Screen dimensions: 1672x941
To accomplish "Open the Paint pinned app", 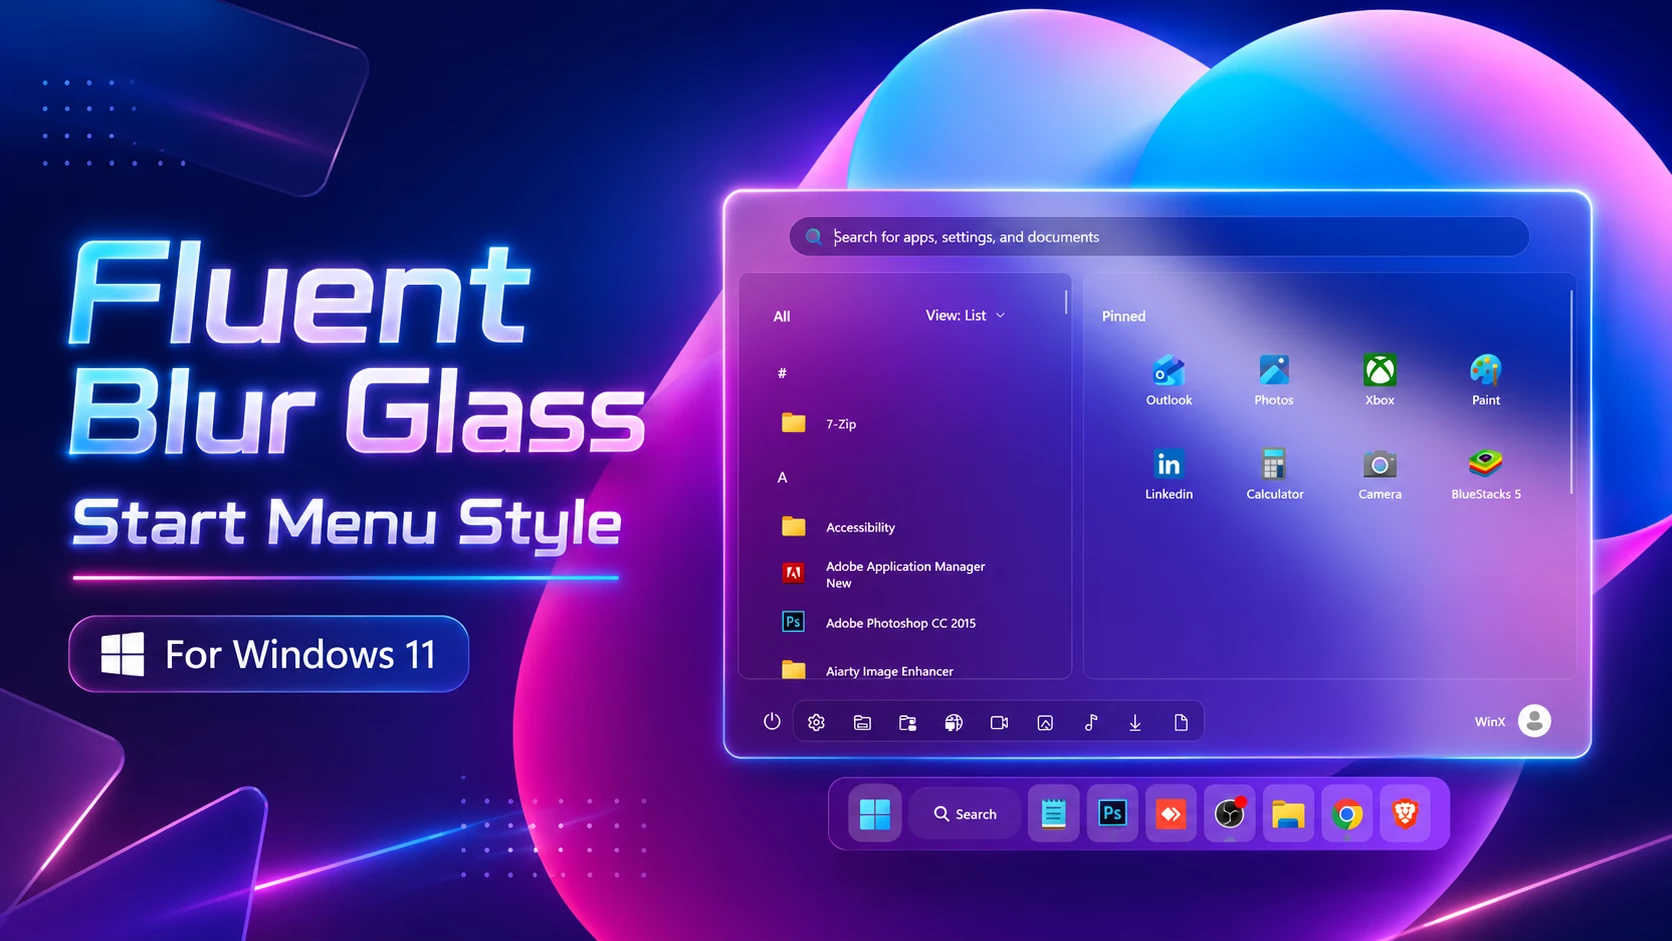I will tap(1486, 380).
